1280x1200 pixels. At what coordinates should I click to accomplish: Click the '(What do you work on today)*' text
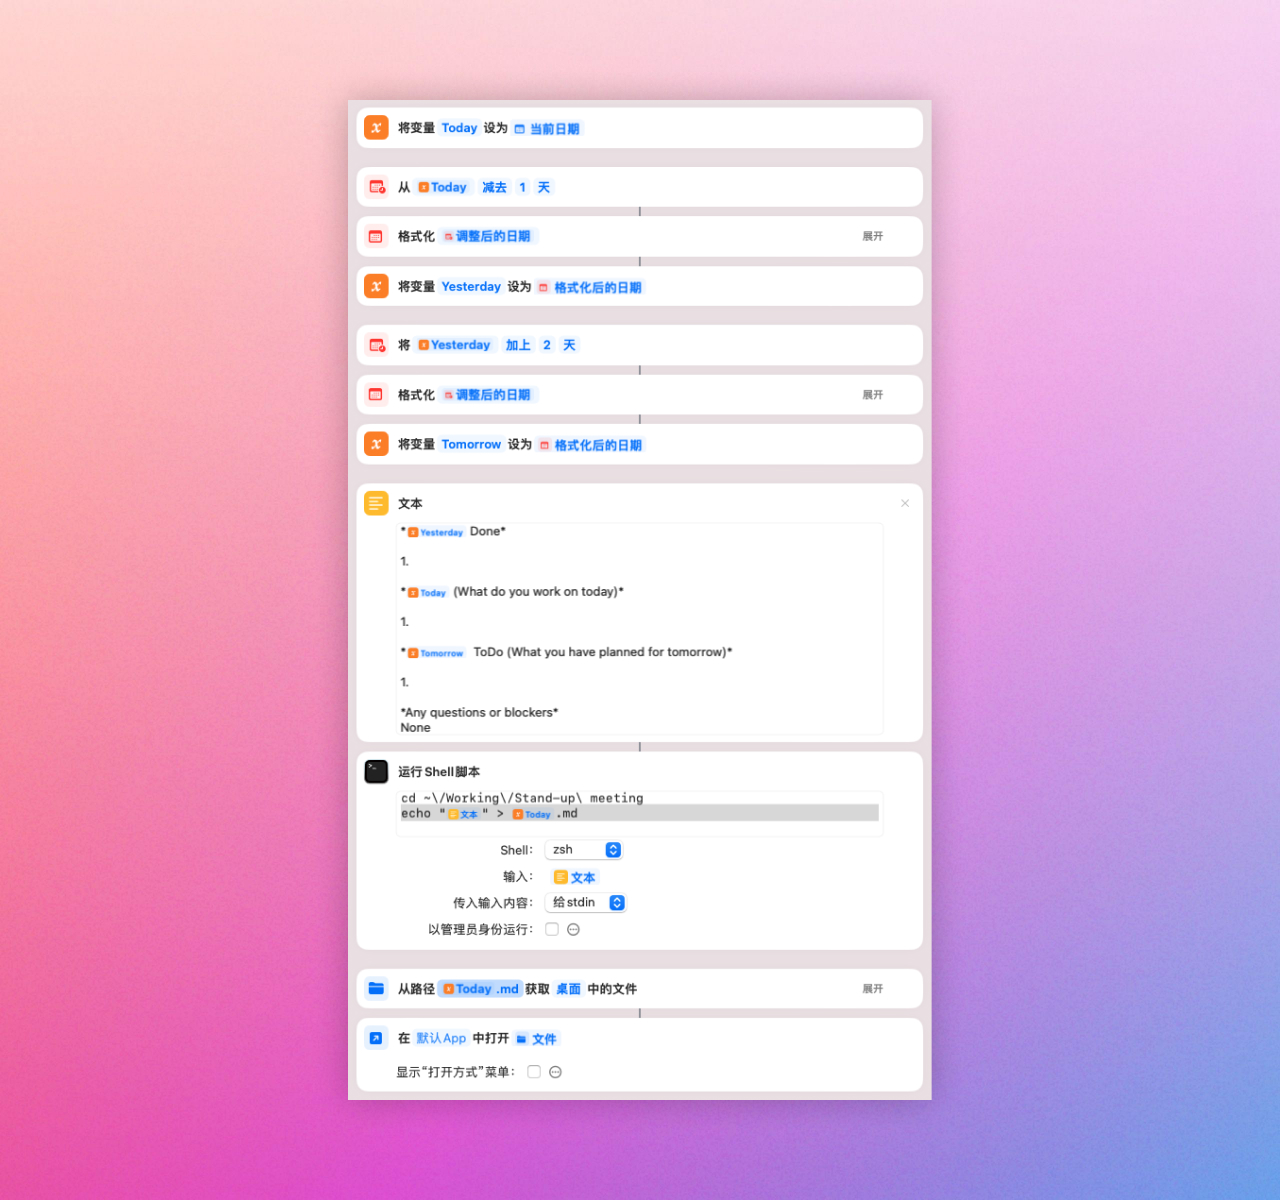pos(538,592)
